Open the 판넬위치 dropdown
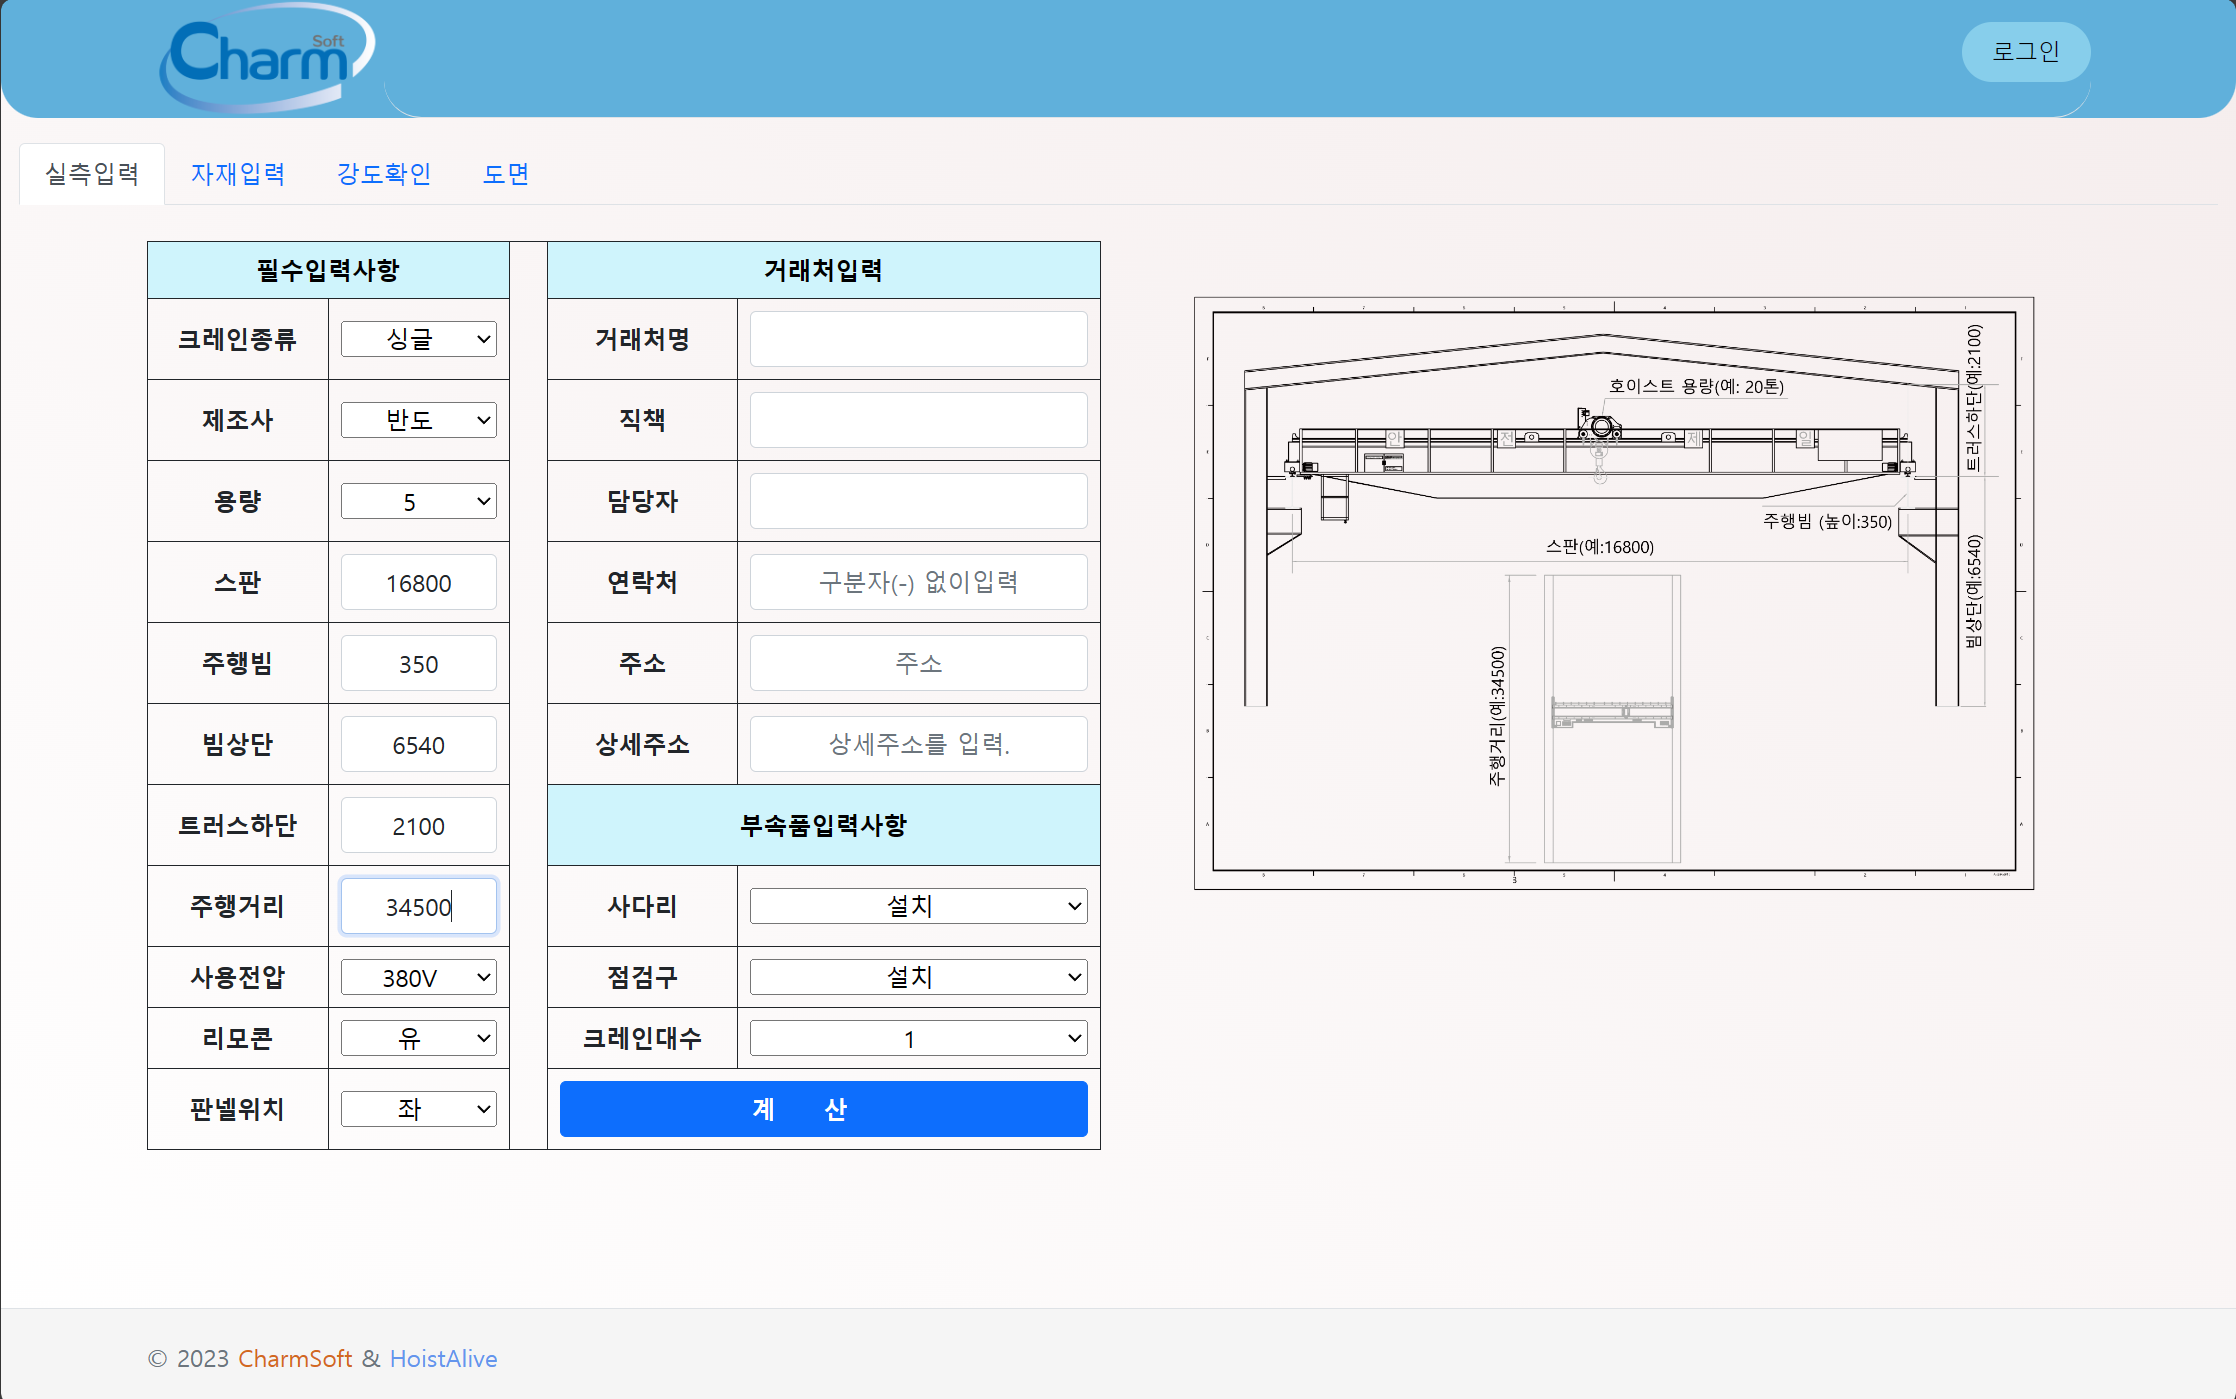Viewport: 2236px width, 1399px height. pyautogui.click(x=418, y=1109)
